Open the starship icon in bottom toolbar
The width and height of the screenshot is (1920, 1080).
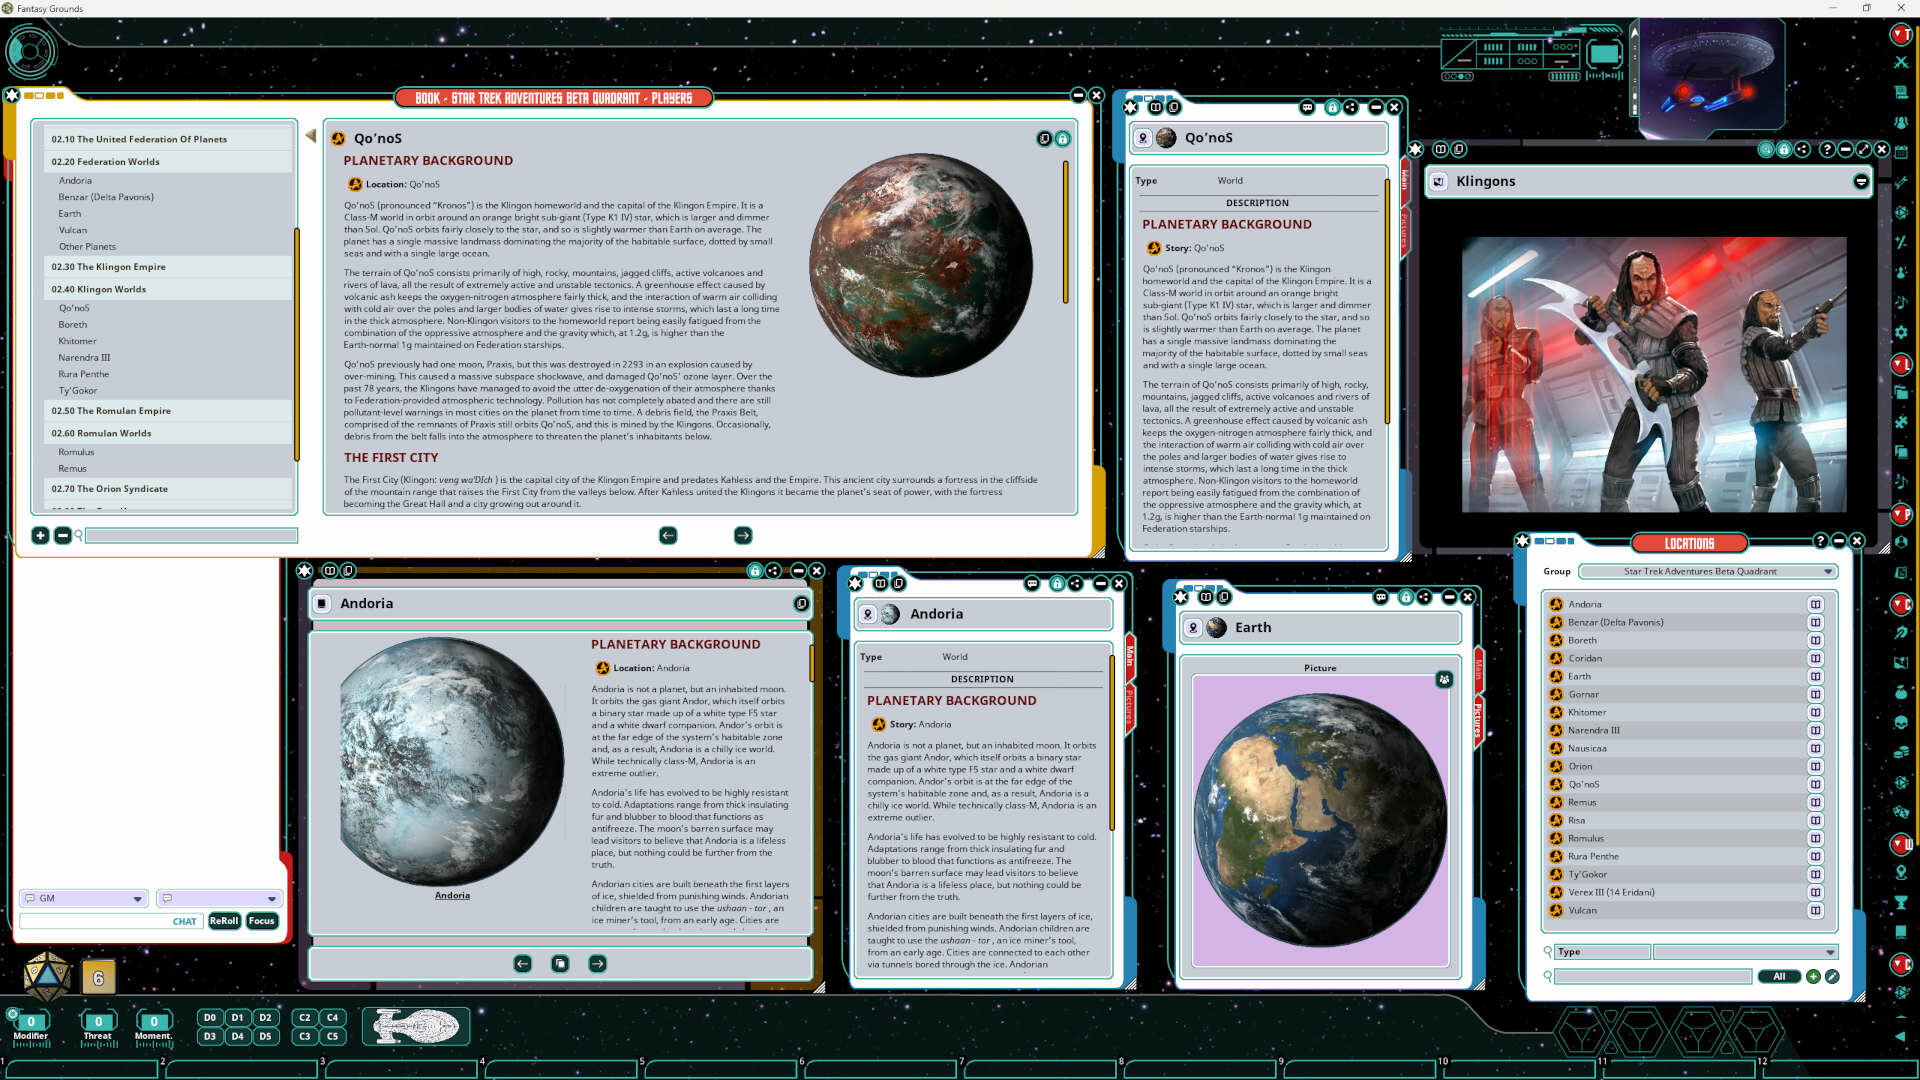(x=415, y=1026)
